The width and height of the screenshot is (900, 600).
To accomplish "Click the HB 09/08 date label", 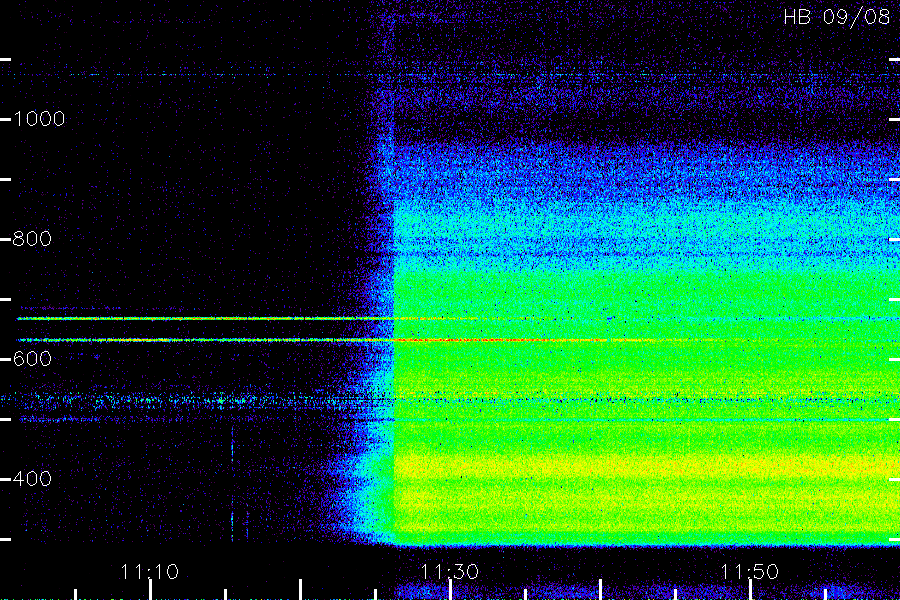I will (x=836, y=17).
